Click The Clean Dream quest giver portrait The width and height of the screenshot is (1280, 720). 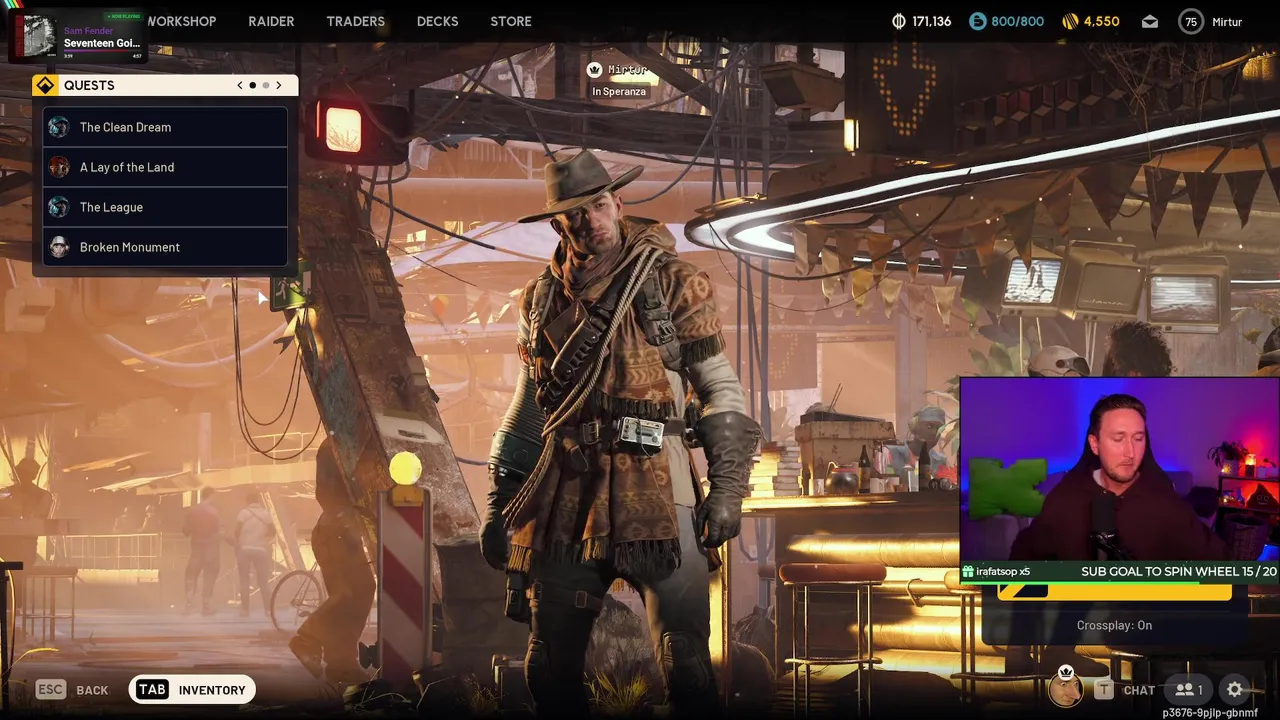59,127
